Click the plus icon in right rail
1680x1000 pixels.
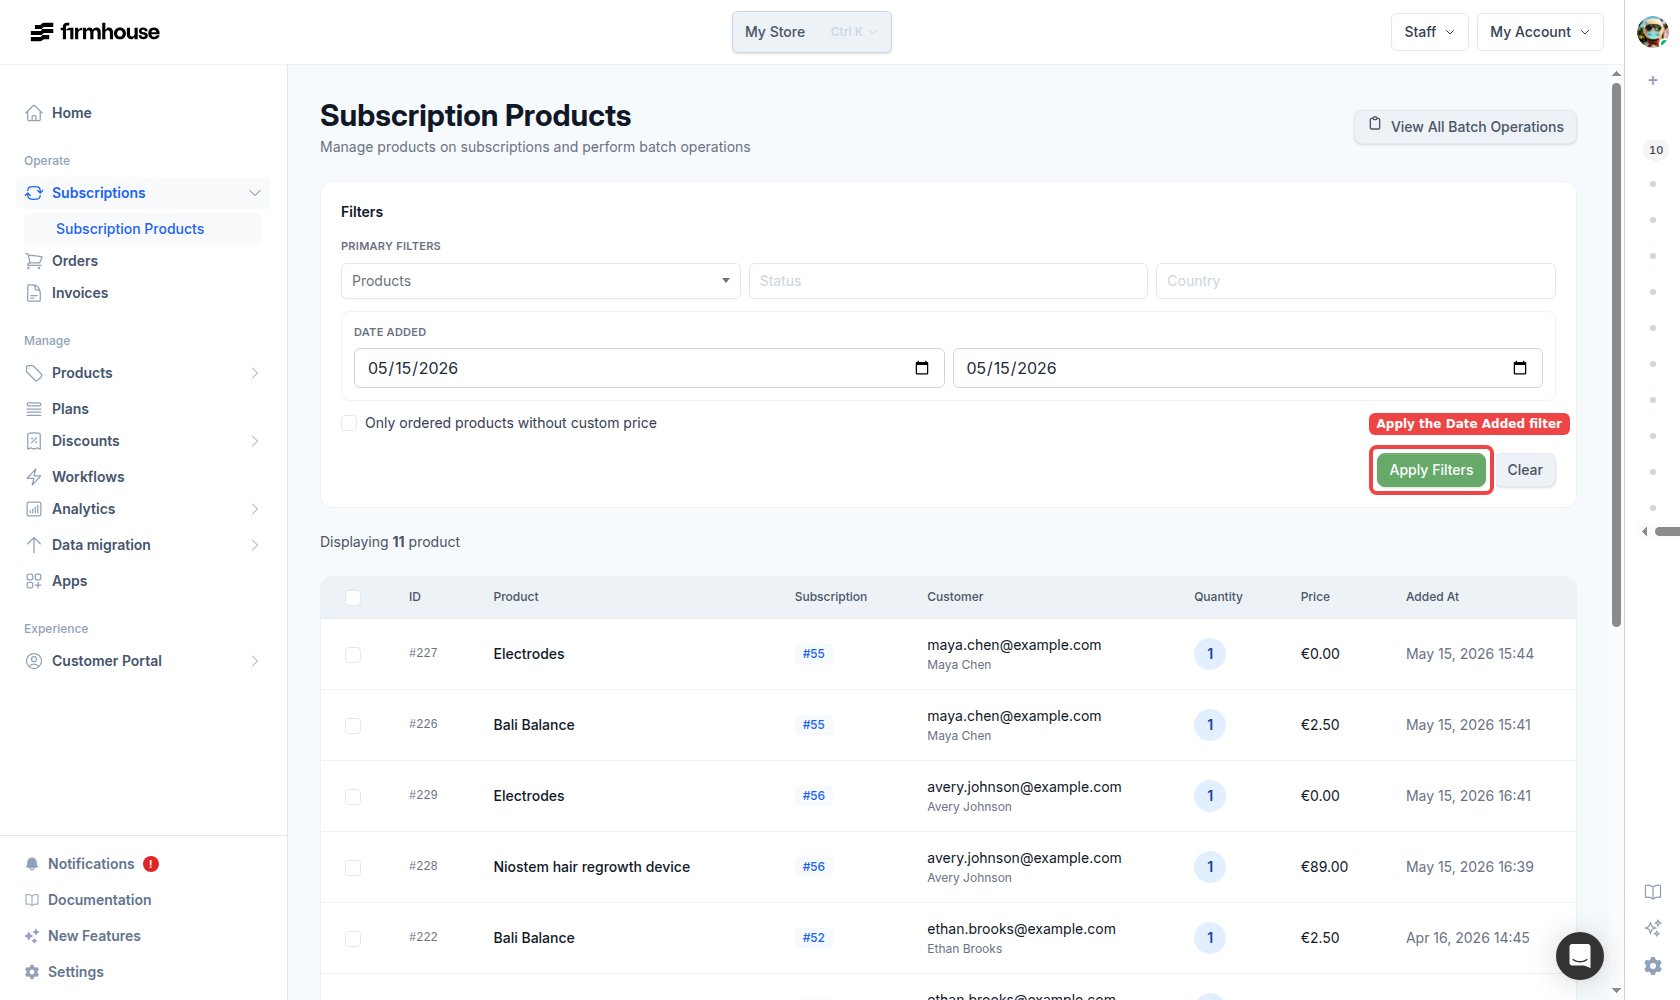(1653, 80)
